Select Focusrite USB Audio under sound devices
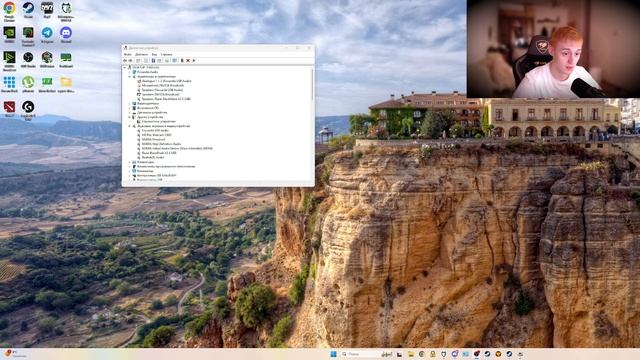This screenshot has height=360, width=640. pyautogui.click(x=155, y=130)
